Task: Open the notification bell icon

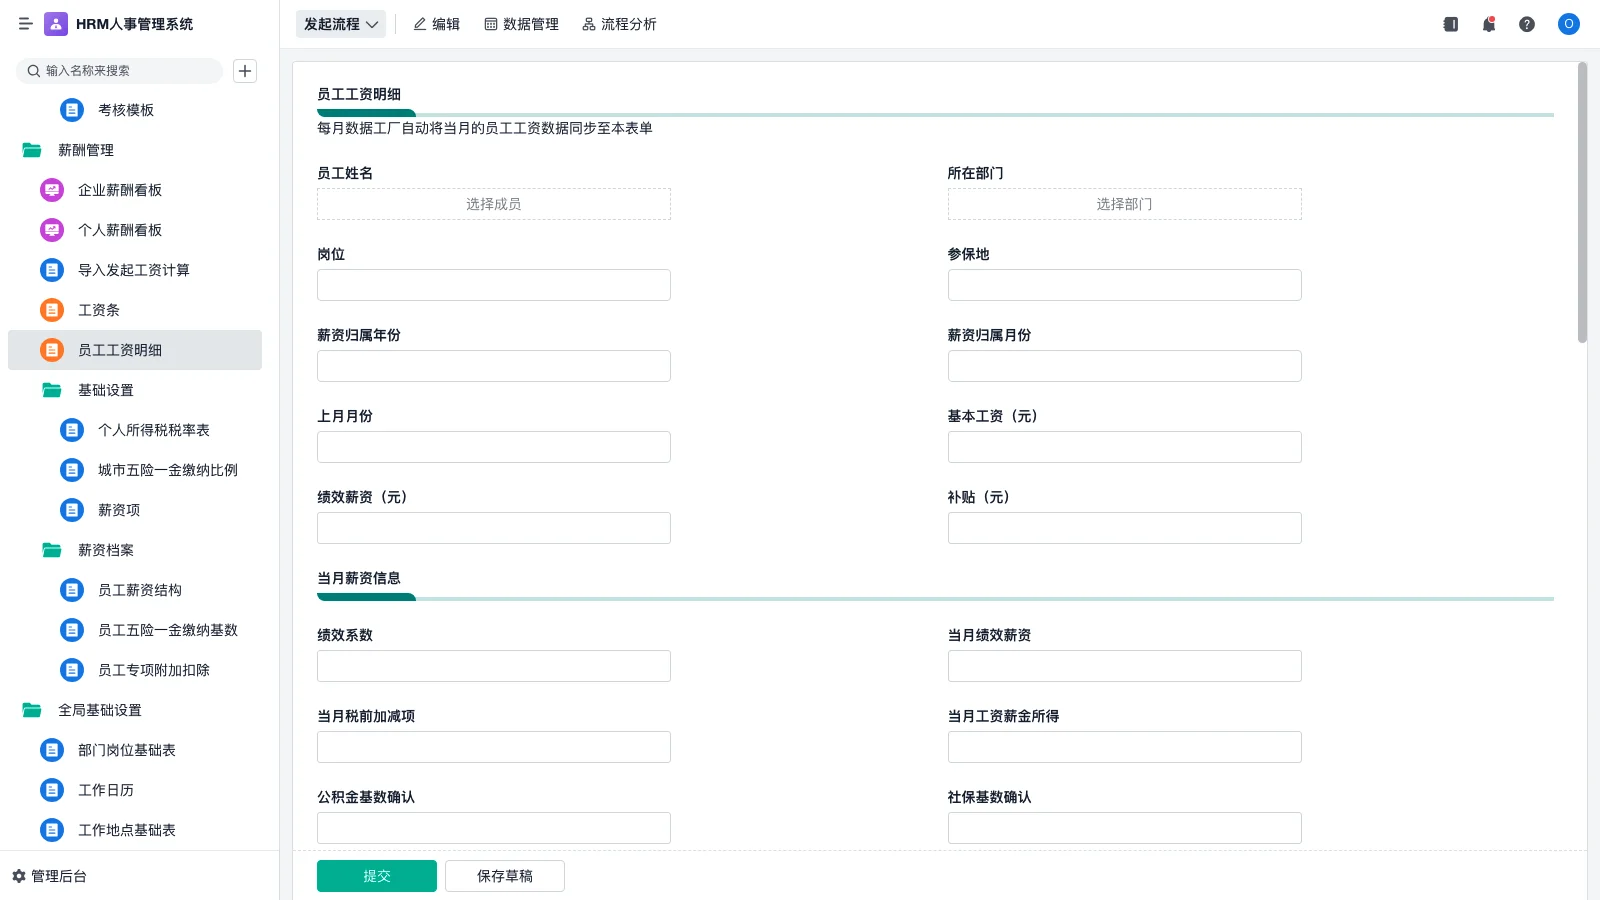Action: (1488, 24)
